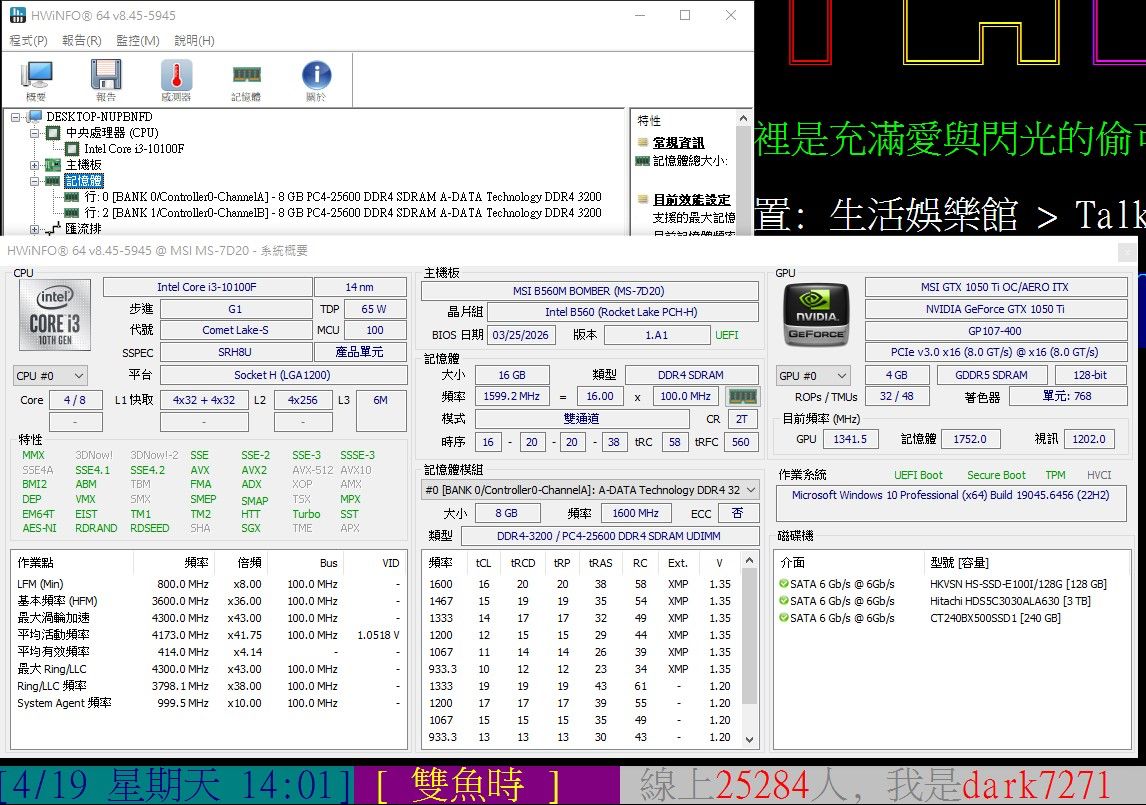Viewport: 1146px width, 805px height.
Task: Click the 記憶體 memory toolbar icon
Action: click(x=246, y=80)
